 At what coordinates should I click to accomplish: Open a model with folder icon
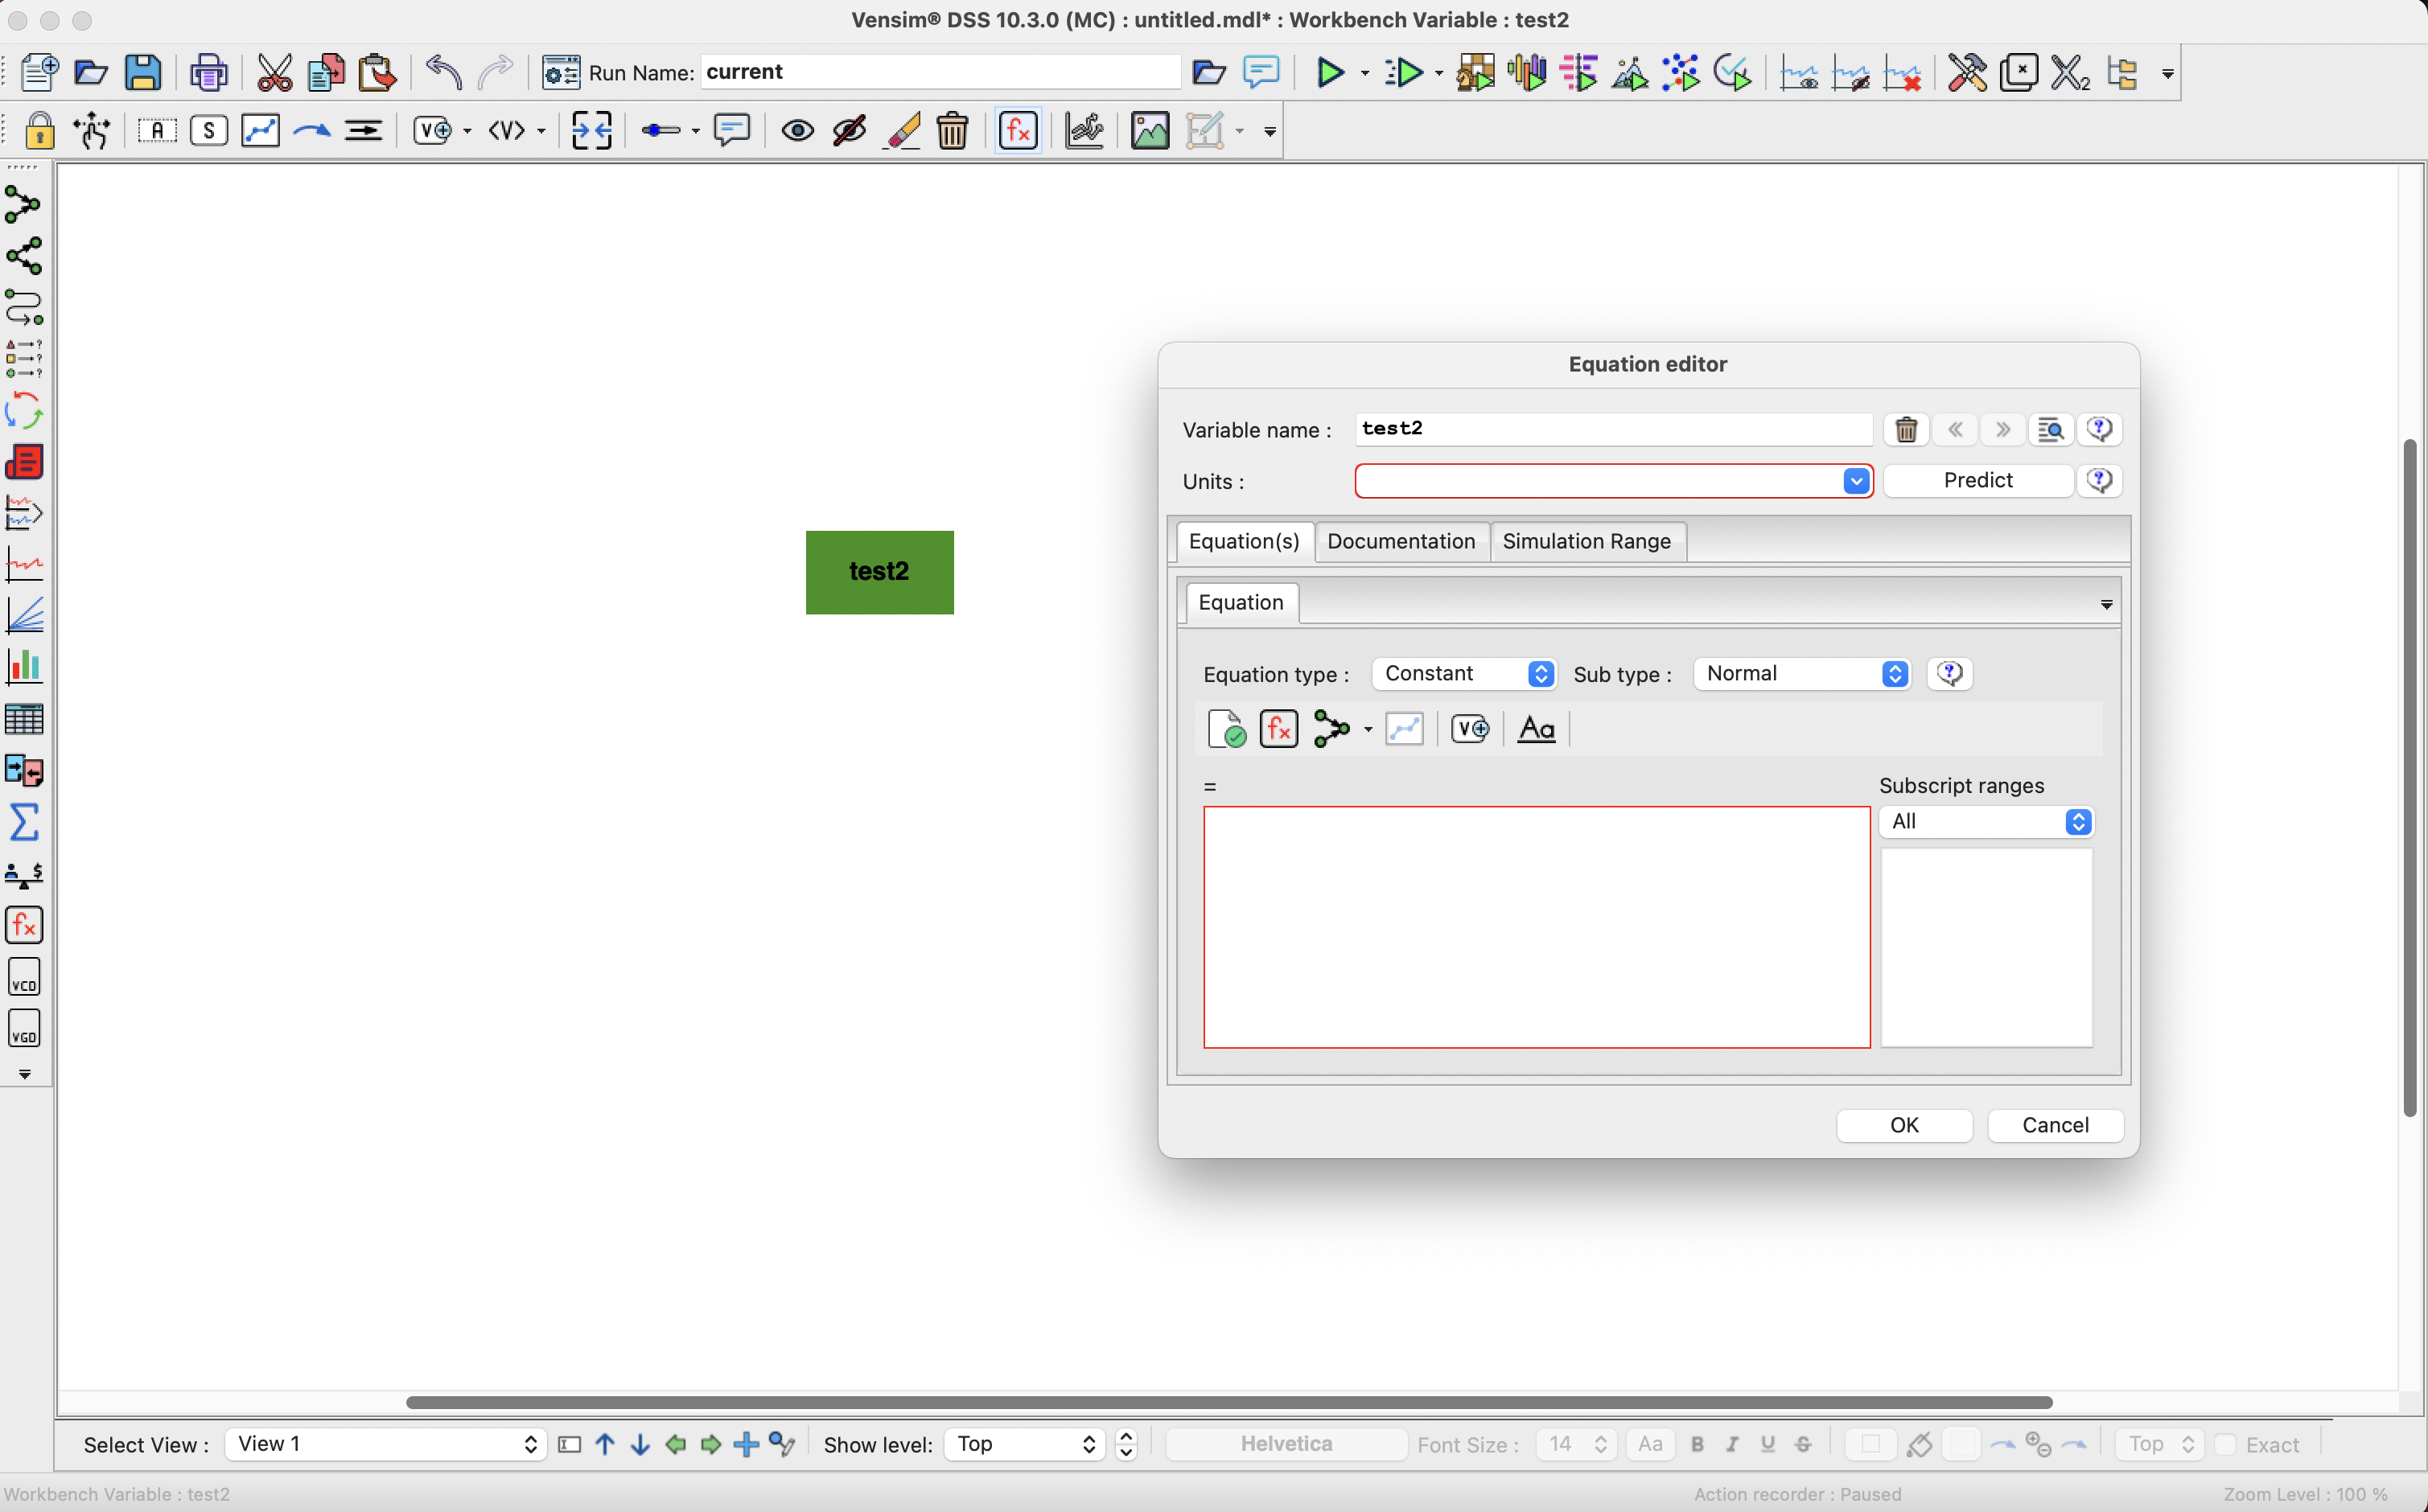pos(91,73)
